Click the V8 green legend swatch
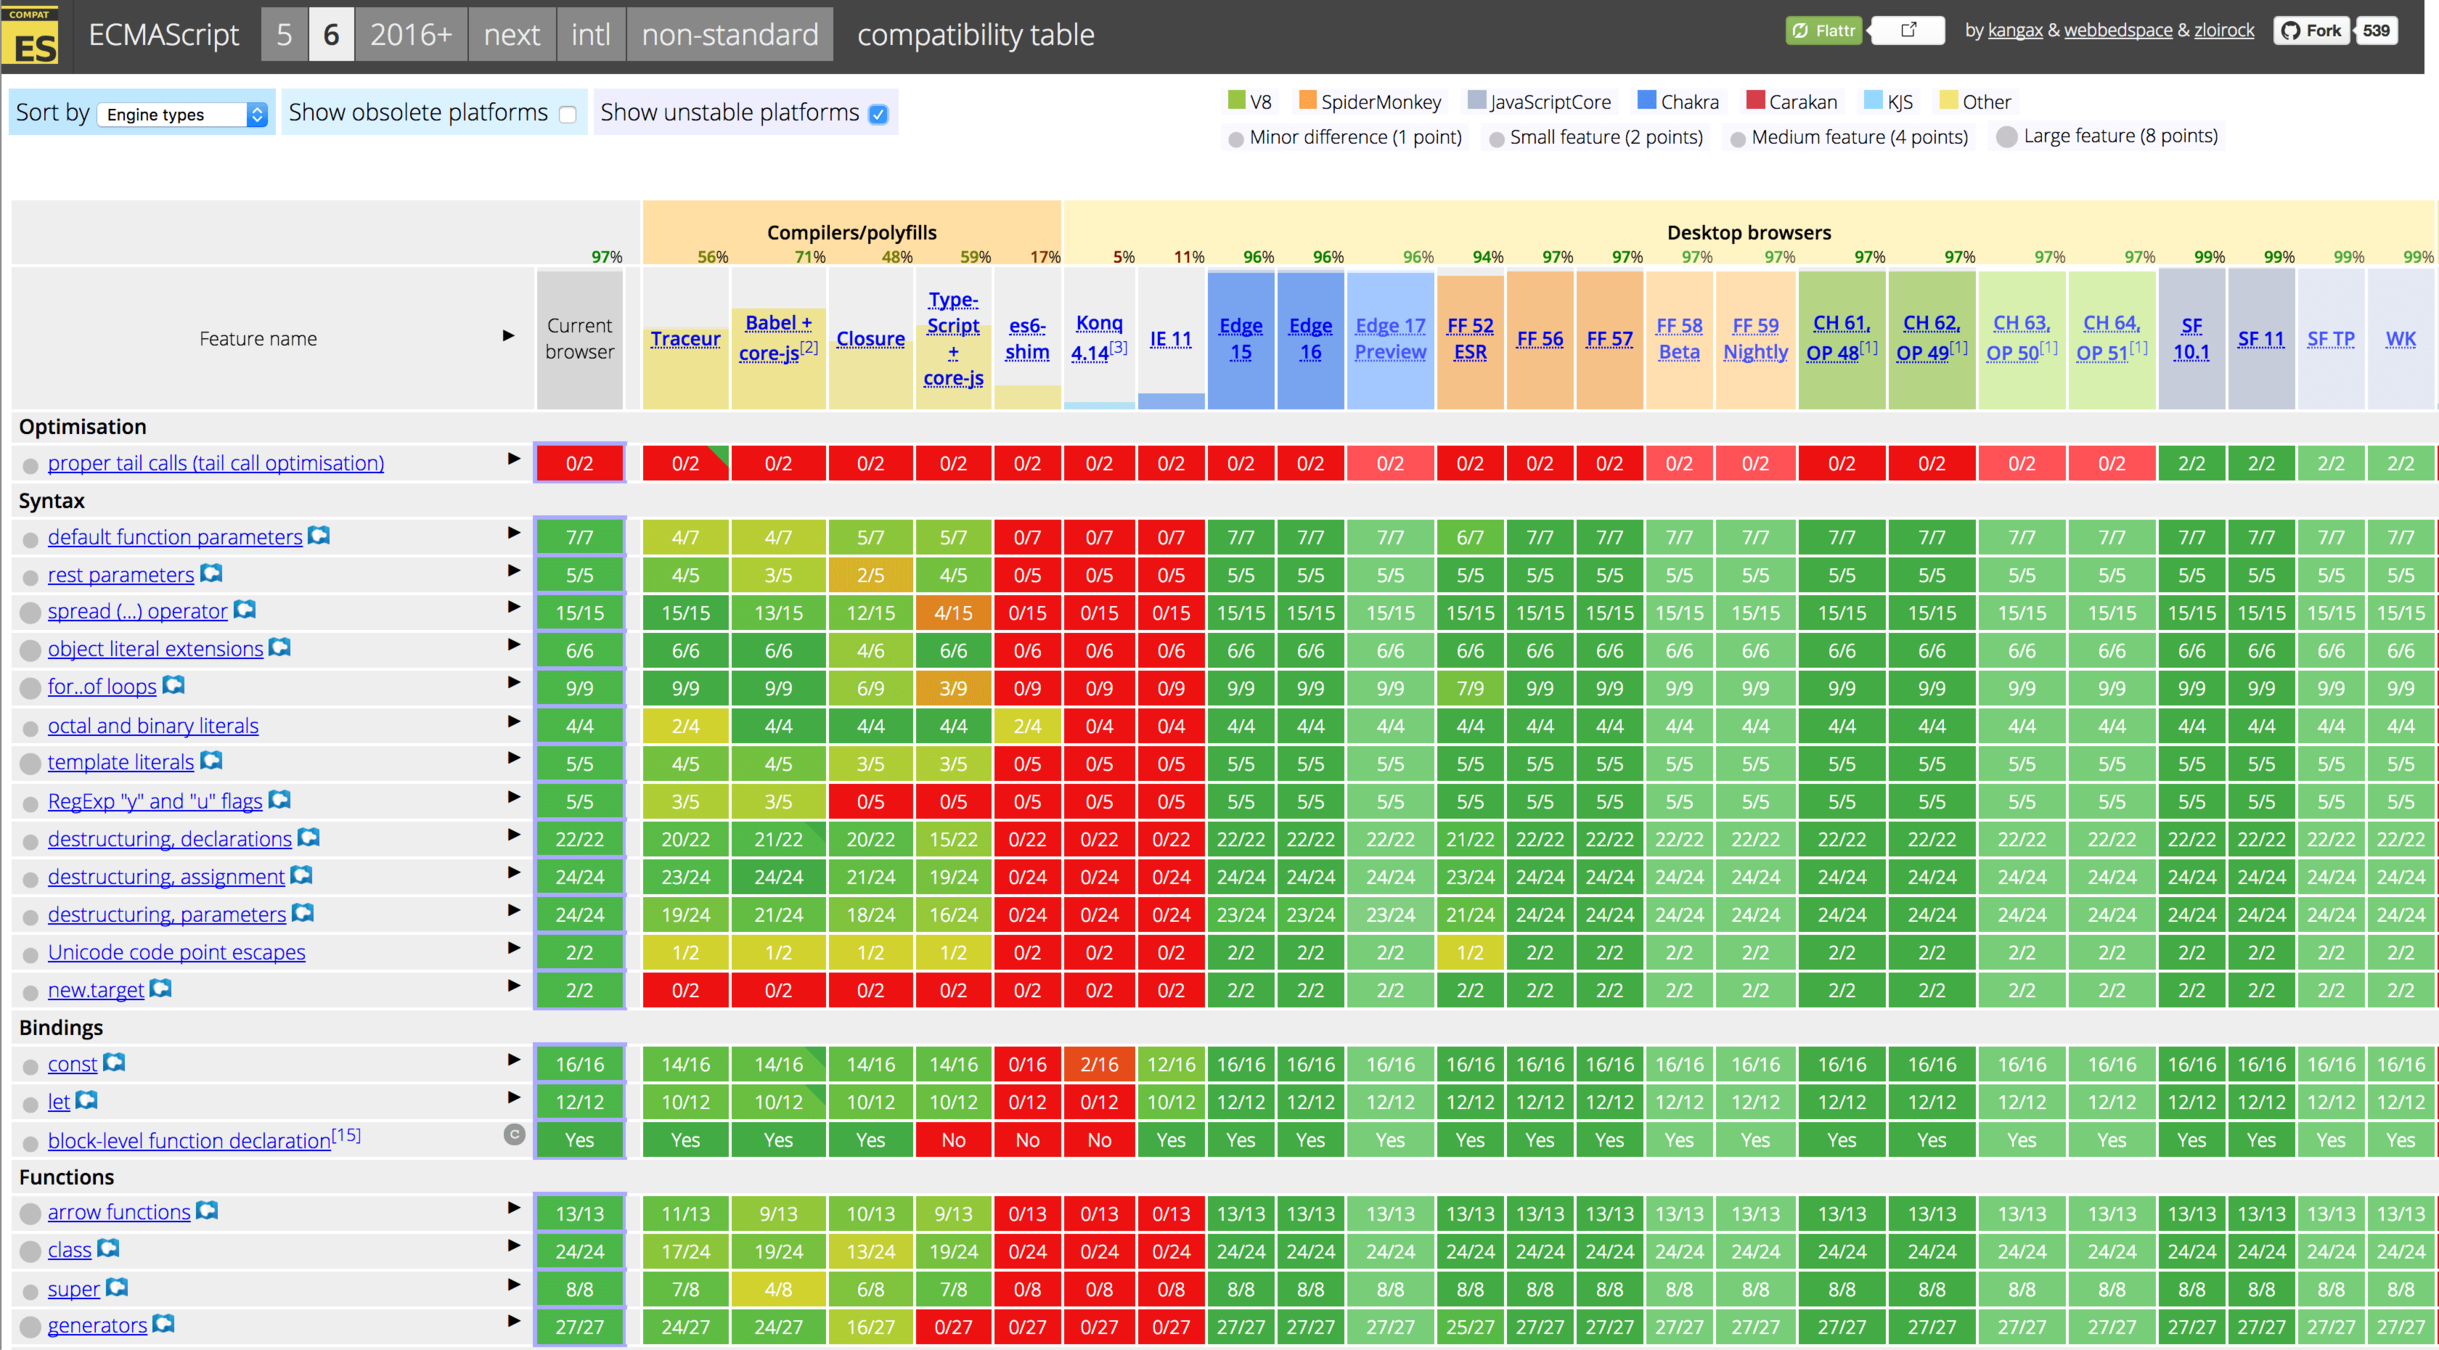The height and width of the screenshot is (1350, 2439). pos(1236,100)
